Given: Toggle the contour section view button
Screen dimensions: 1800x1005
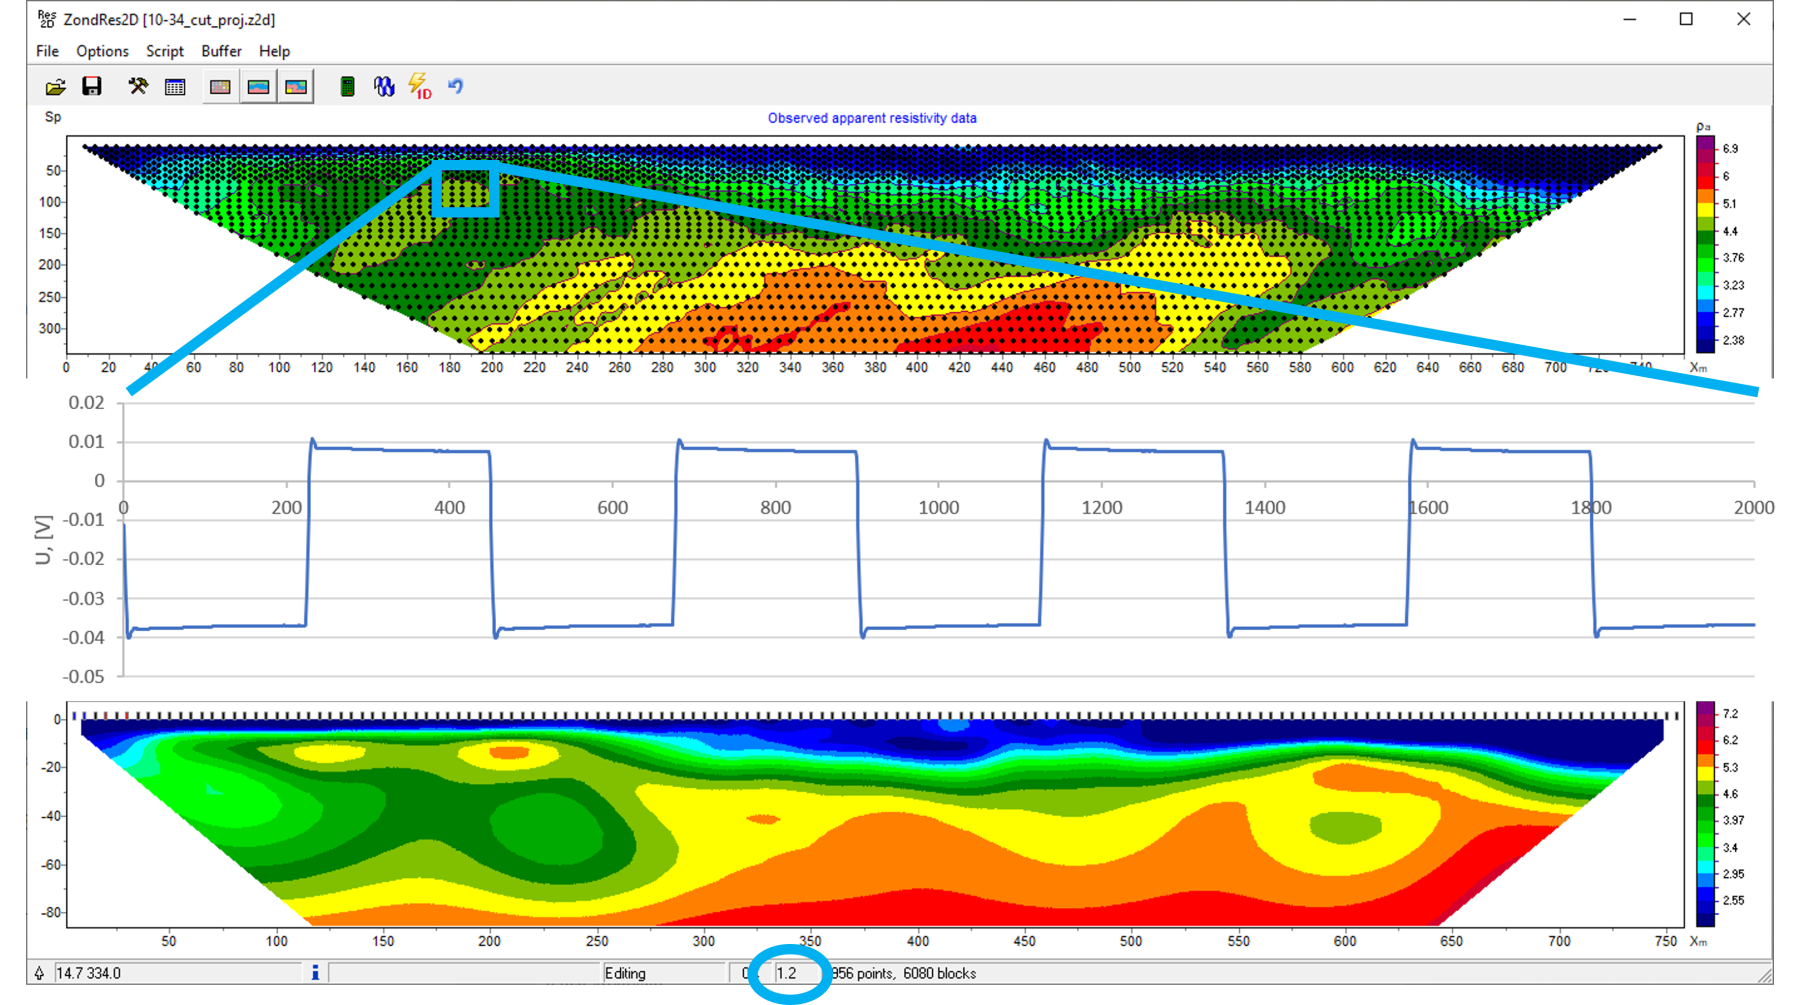Looking at the screenshot, I should [296, 87].
